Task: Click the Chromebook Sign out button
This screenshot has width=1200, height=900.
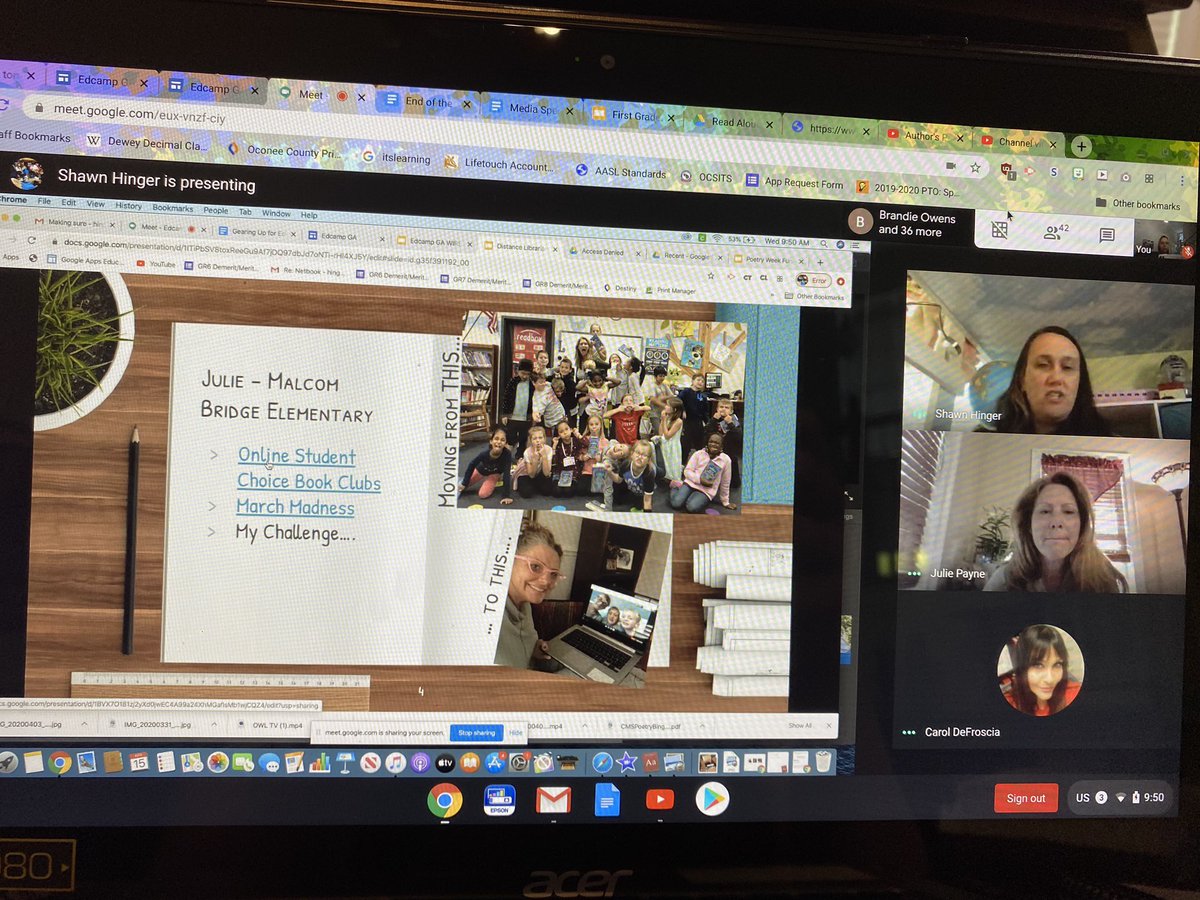Action: [x=1026, y=798]
